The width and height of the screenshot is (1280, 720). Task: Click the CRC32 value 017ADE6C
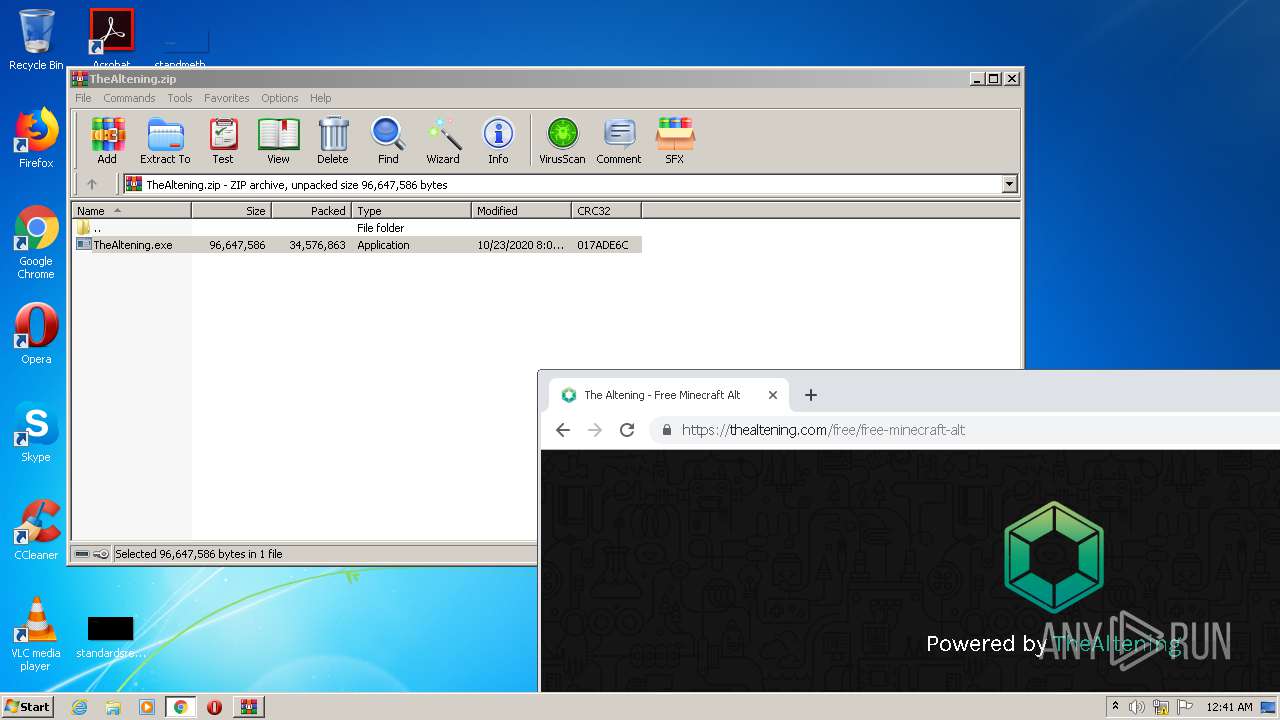(603, 245)
